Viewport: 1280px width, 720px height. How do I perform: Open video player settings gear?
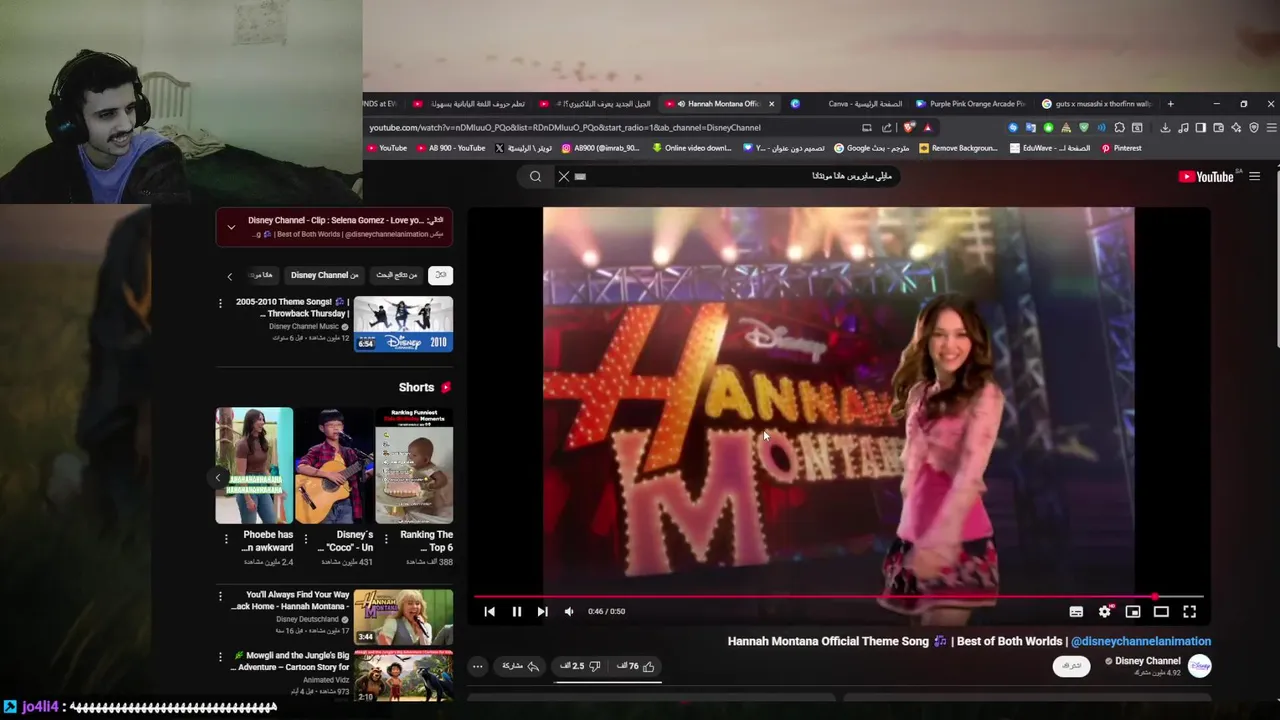pos(1105,611)
